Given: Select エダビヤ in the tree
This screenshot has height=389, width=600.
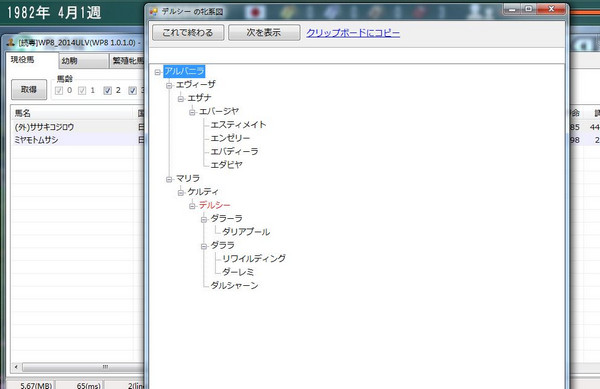Looking at the screenshot, I should pos(226,165).
